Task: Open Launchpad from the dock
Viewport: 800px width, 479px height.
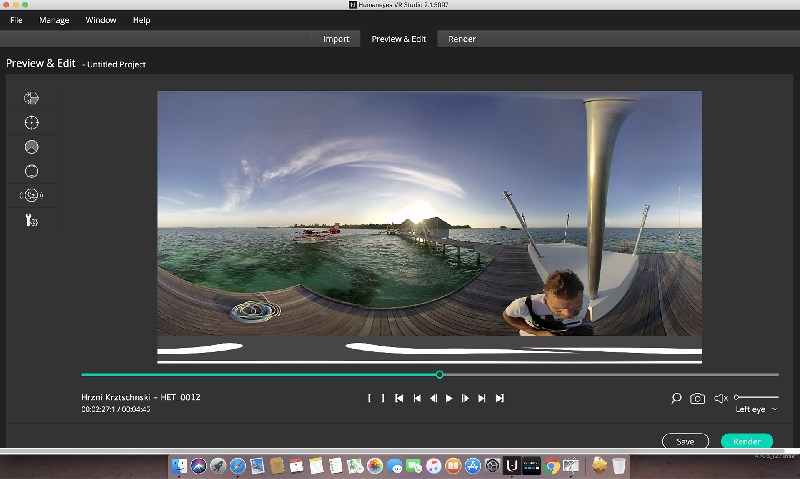Action: (x=218, y=465)
